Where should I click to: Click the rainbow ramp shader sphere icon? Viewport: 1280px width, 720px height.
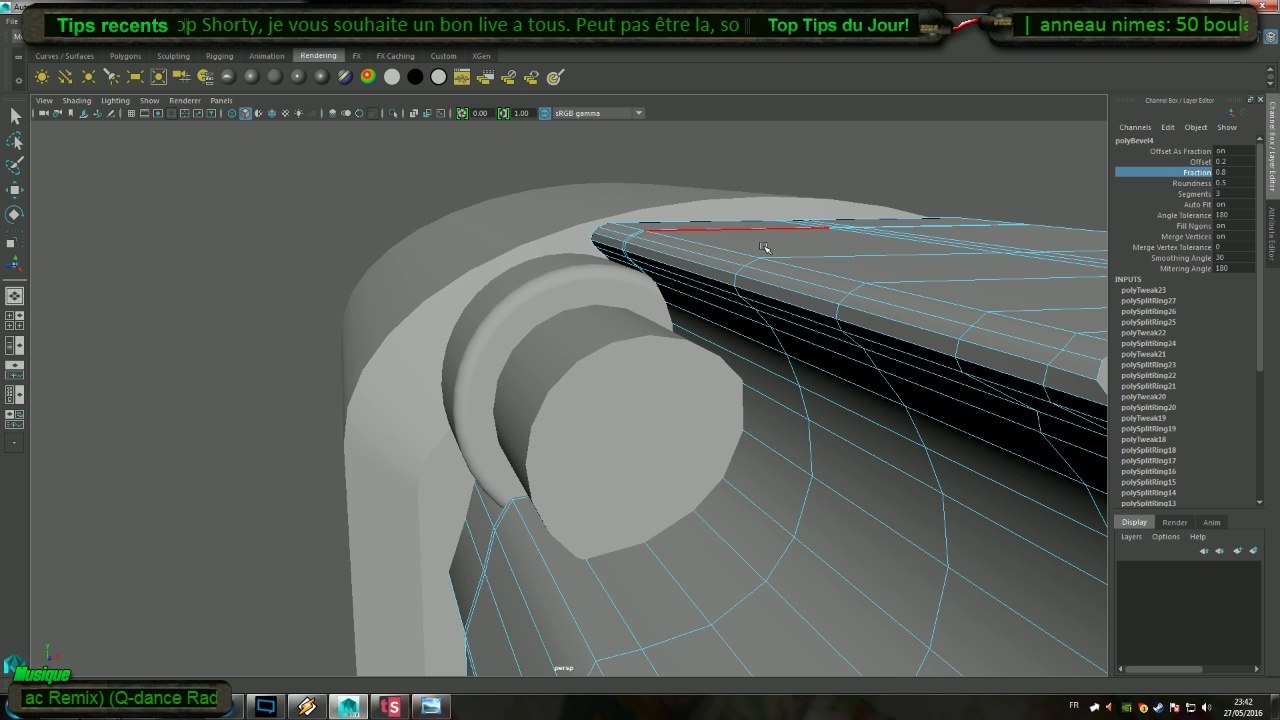(x=368, y=77)
